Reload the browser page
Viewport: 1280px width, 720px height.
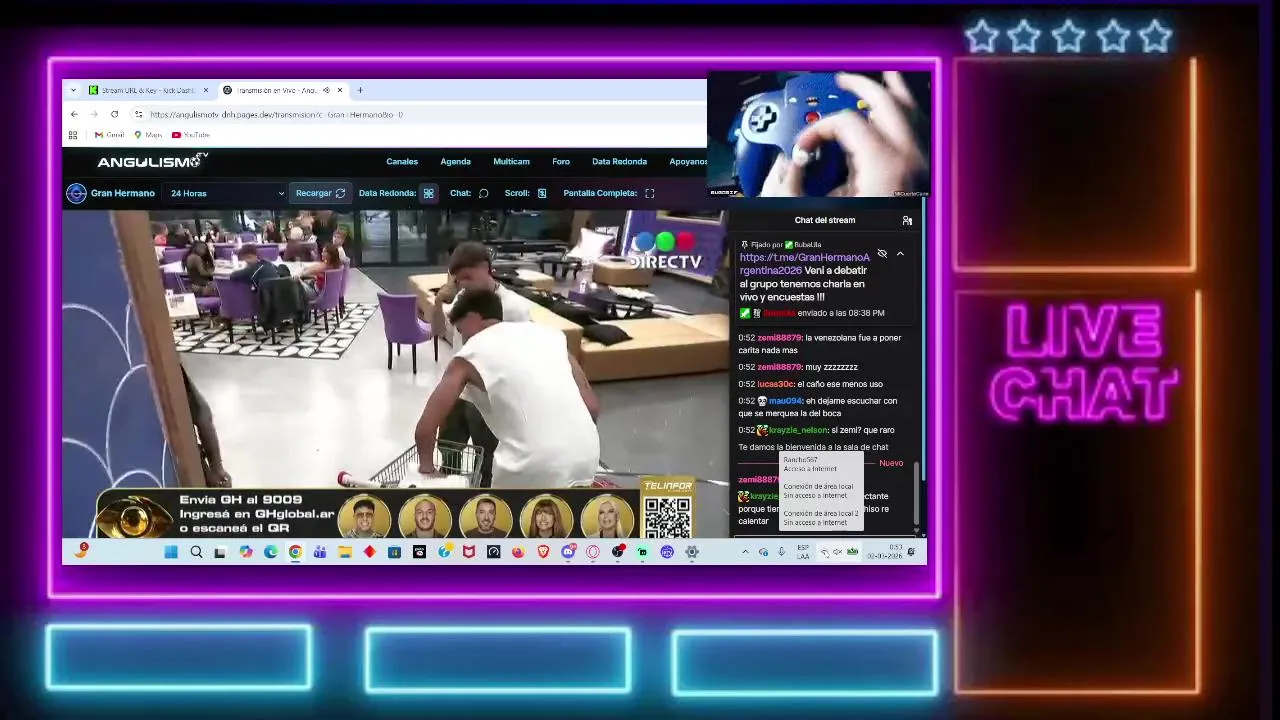click(114, 114)
